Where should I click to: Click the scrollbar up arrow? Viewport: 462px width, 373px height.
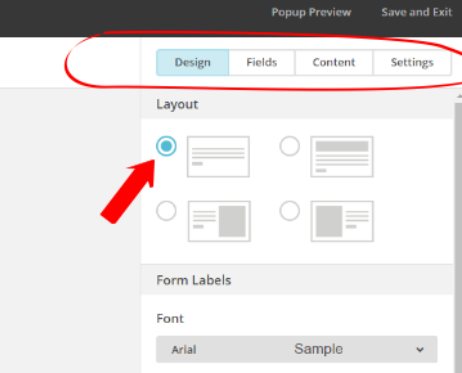pos(459,96)
